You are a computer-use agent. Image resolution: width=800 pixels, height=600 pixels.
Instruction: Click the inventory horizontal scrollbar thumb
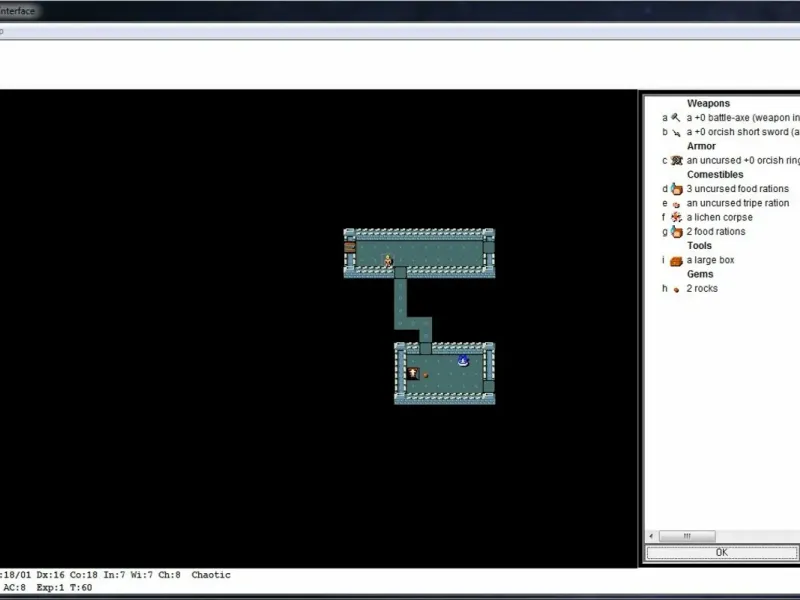(687, 536)
